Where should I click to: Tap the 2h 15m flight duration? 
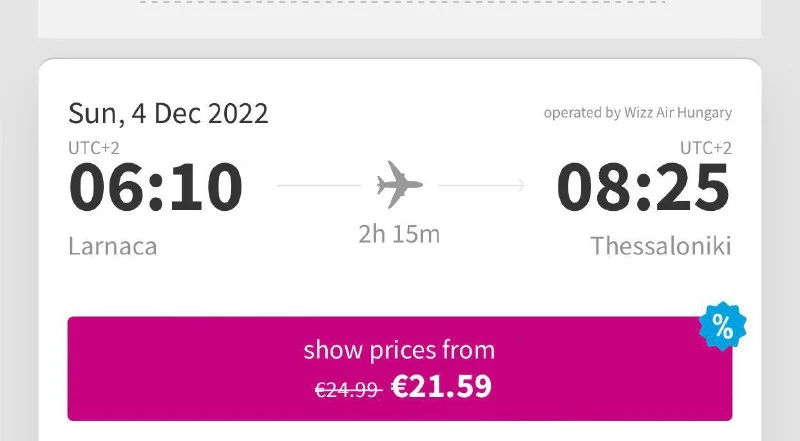pos(399,235)
